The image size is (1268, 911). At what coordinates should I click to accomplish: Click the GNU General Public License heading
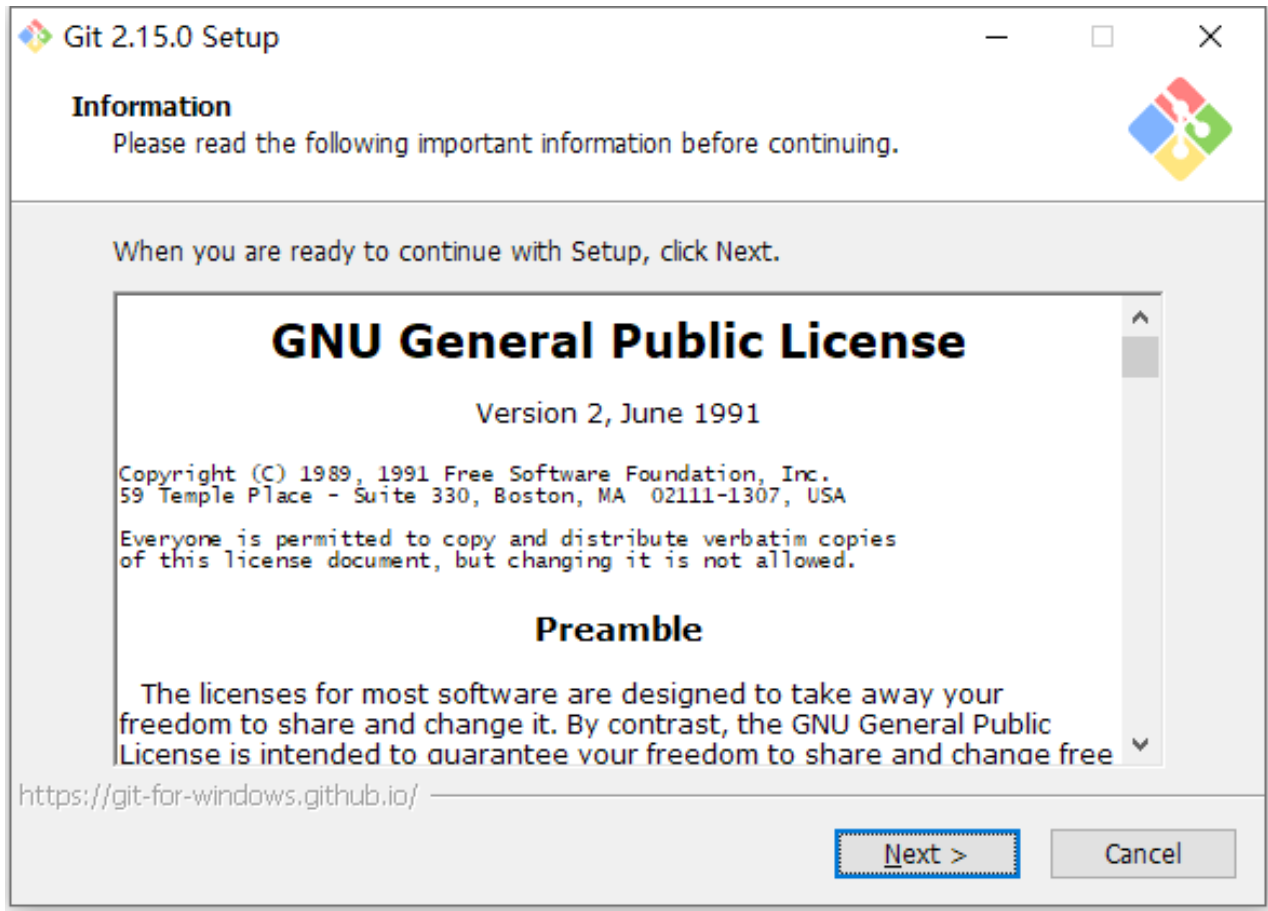618,342
